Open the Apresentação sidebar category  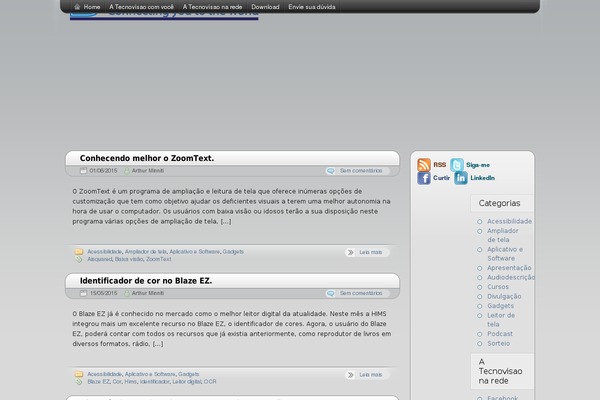click(509, 268)
